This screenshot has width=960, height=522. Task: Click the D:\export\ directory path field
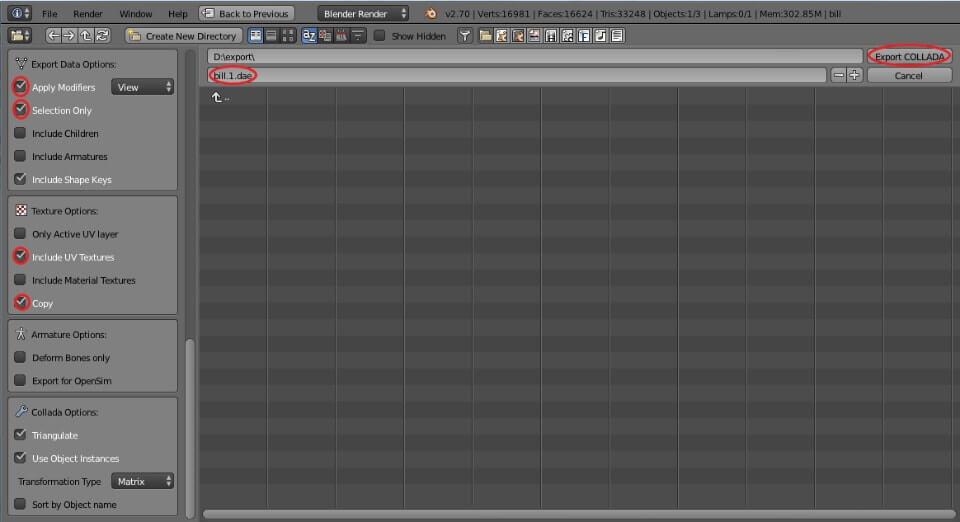click(534, 56)
